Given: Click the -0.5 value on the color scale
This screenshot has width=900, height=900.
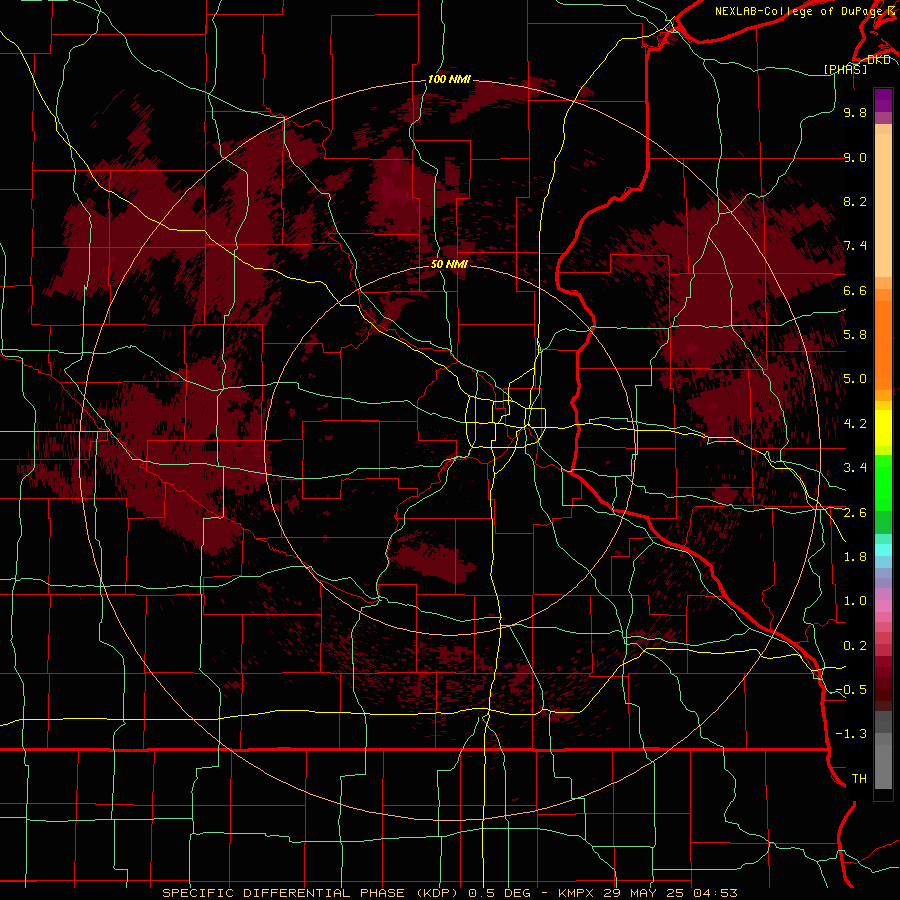Looking at the screenshot, I should point(851,690).
